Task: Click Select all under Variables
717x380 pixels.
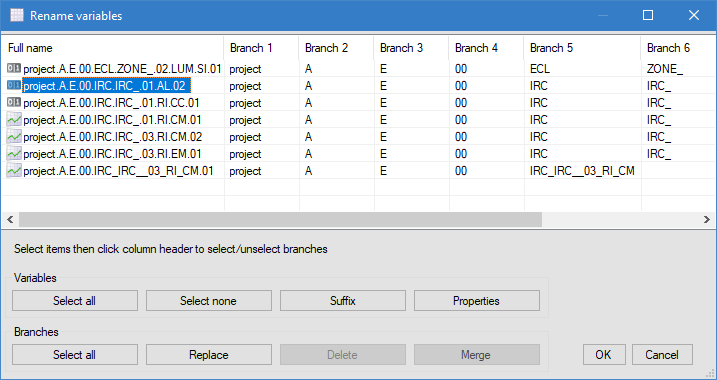Action: 75,301
